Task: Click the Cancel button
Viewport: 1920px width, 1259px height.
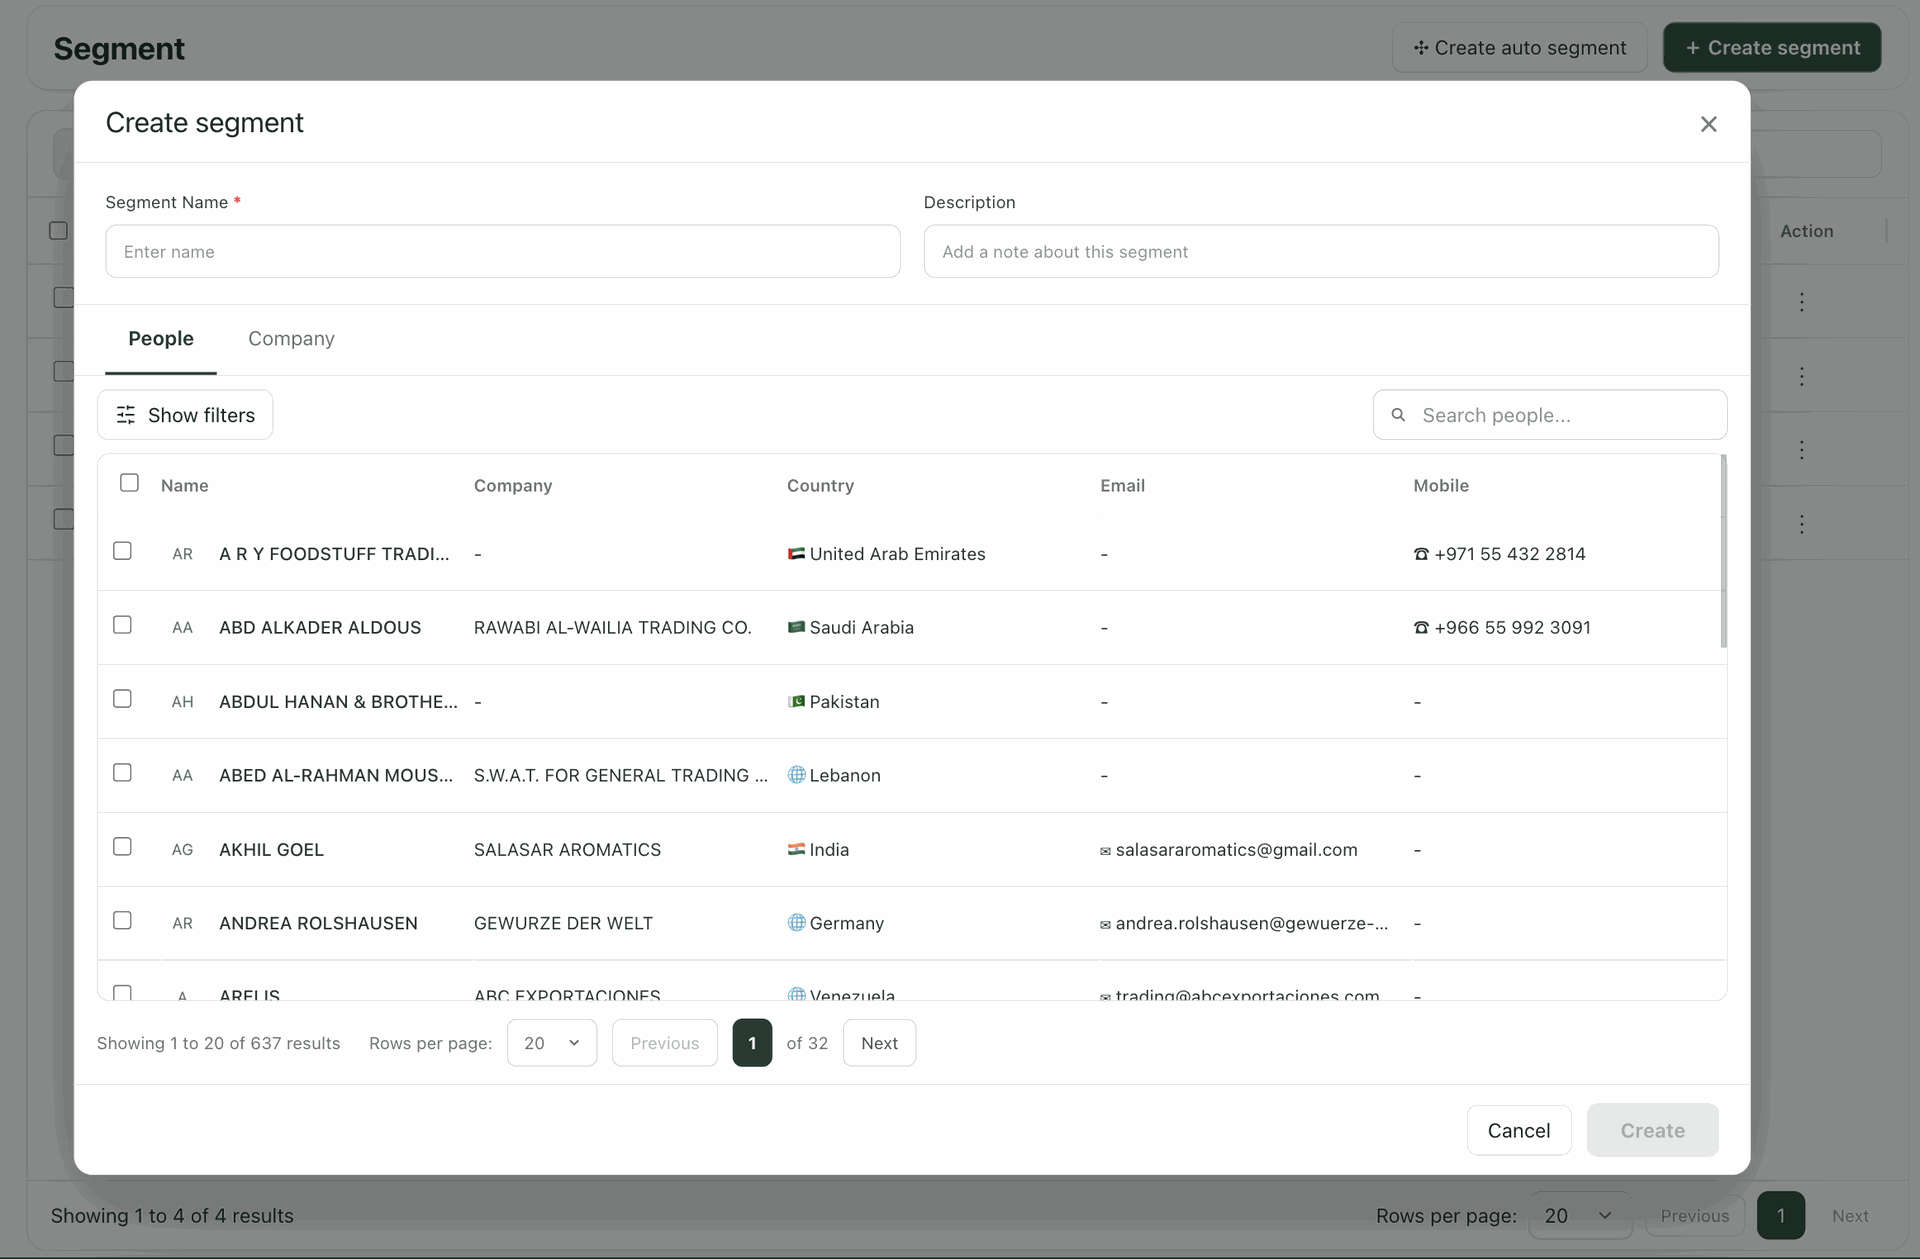Action: (x=1519, y=1130)
